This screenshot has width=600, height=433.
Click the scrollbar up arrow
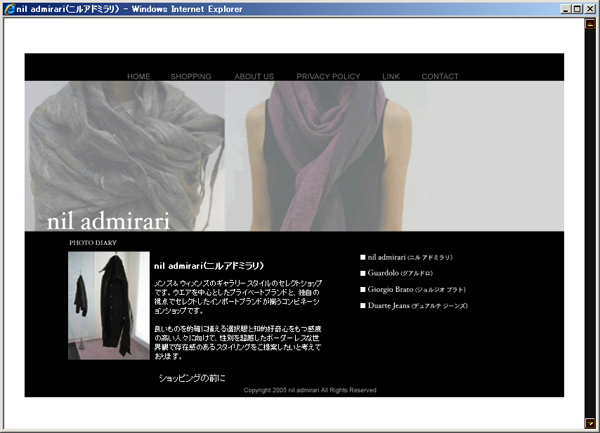(590, 24)
